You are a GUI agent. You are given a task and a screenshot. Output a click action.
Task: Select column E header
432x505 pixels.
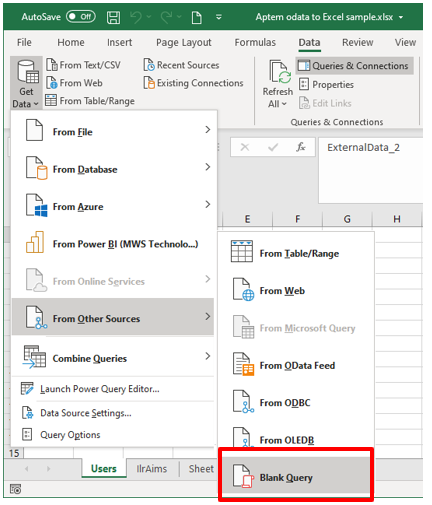(x=247, y=219)
